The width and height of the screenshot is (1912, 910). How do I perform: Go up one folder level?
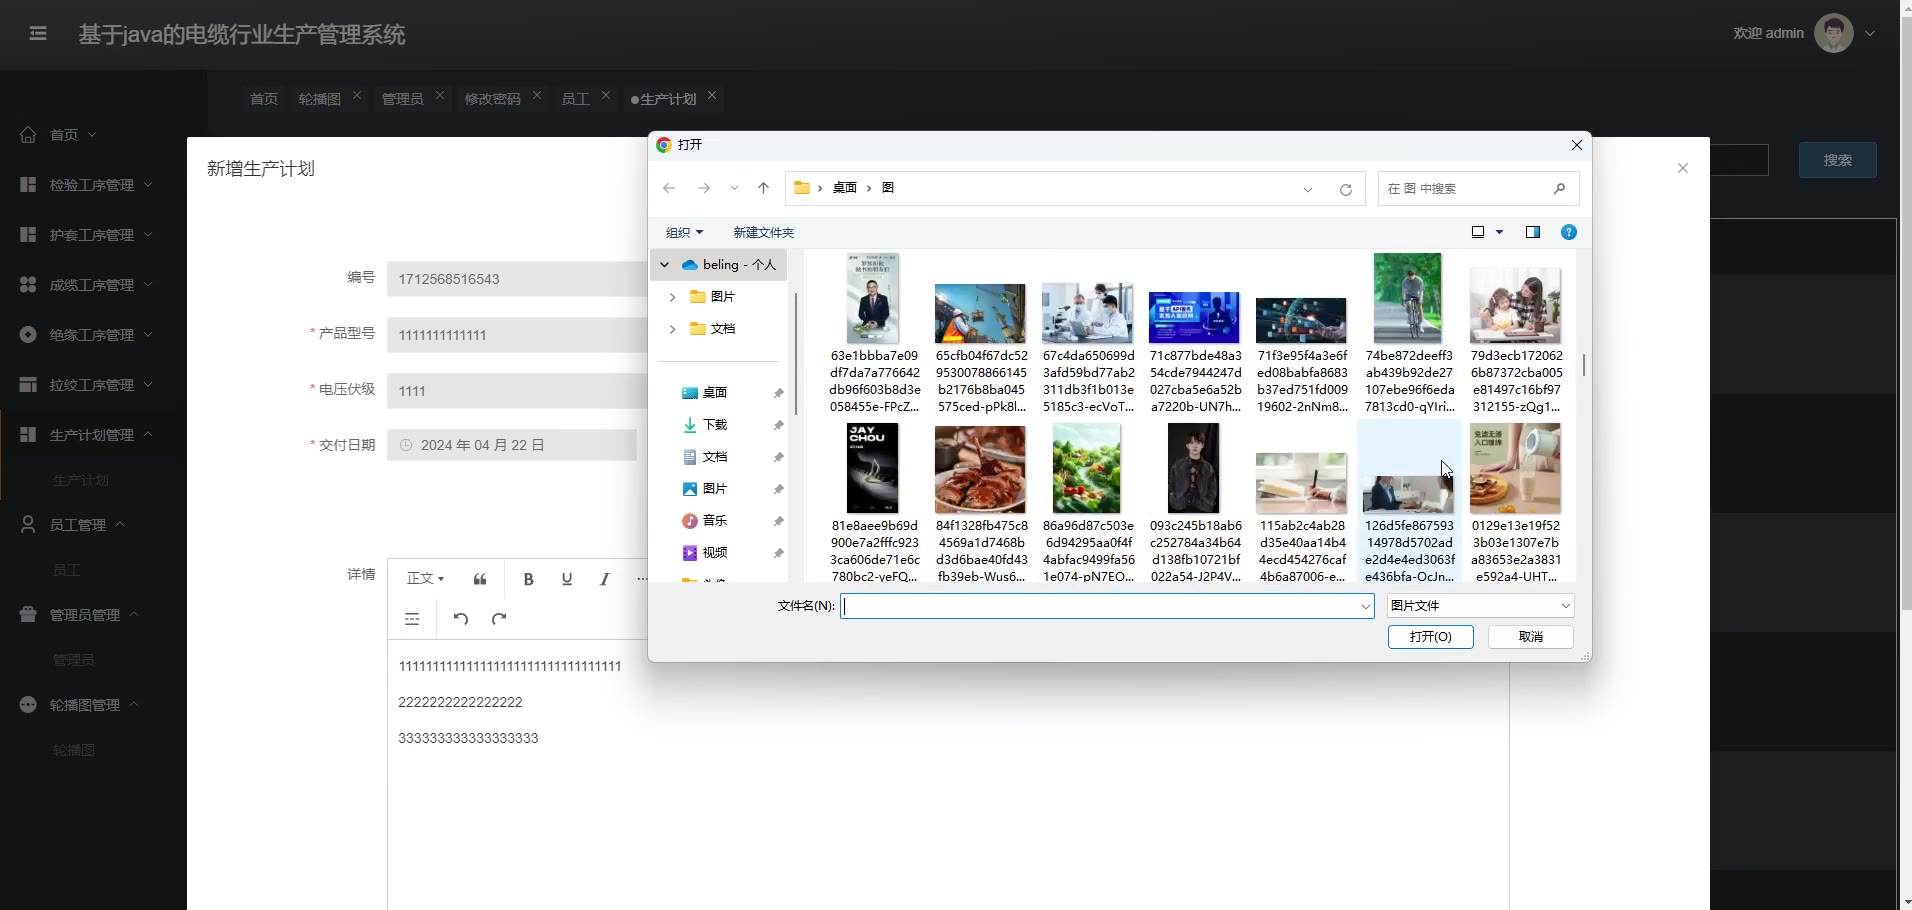coord(764,188)
